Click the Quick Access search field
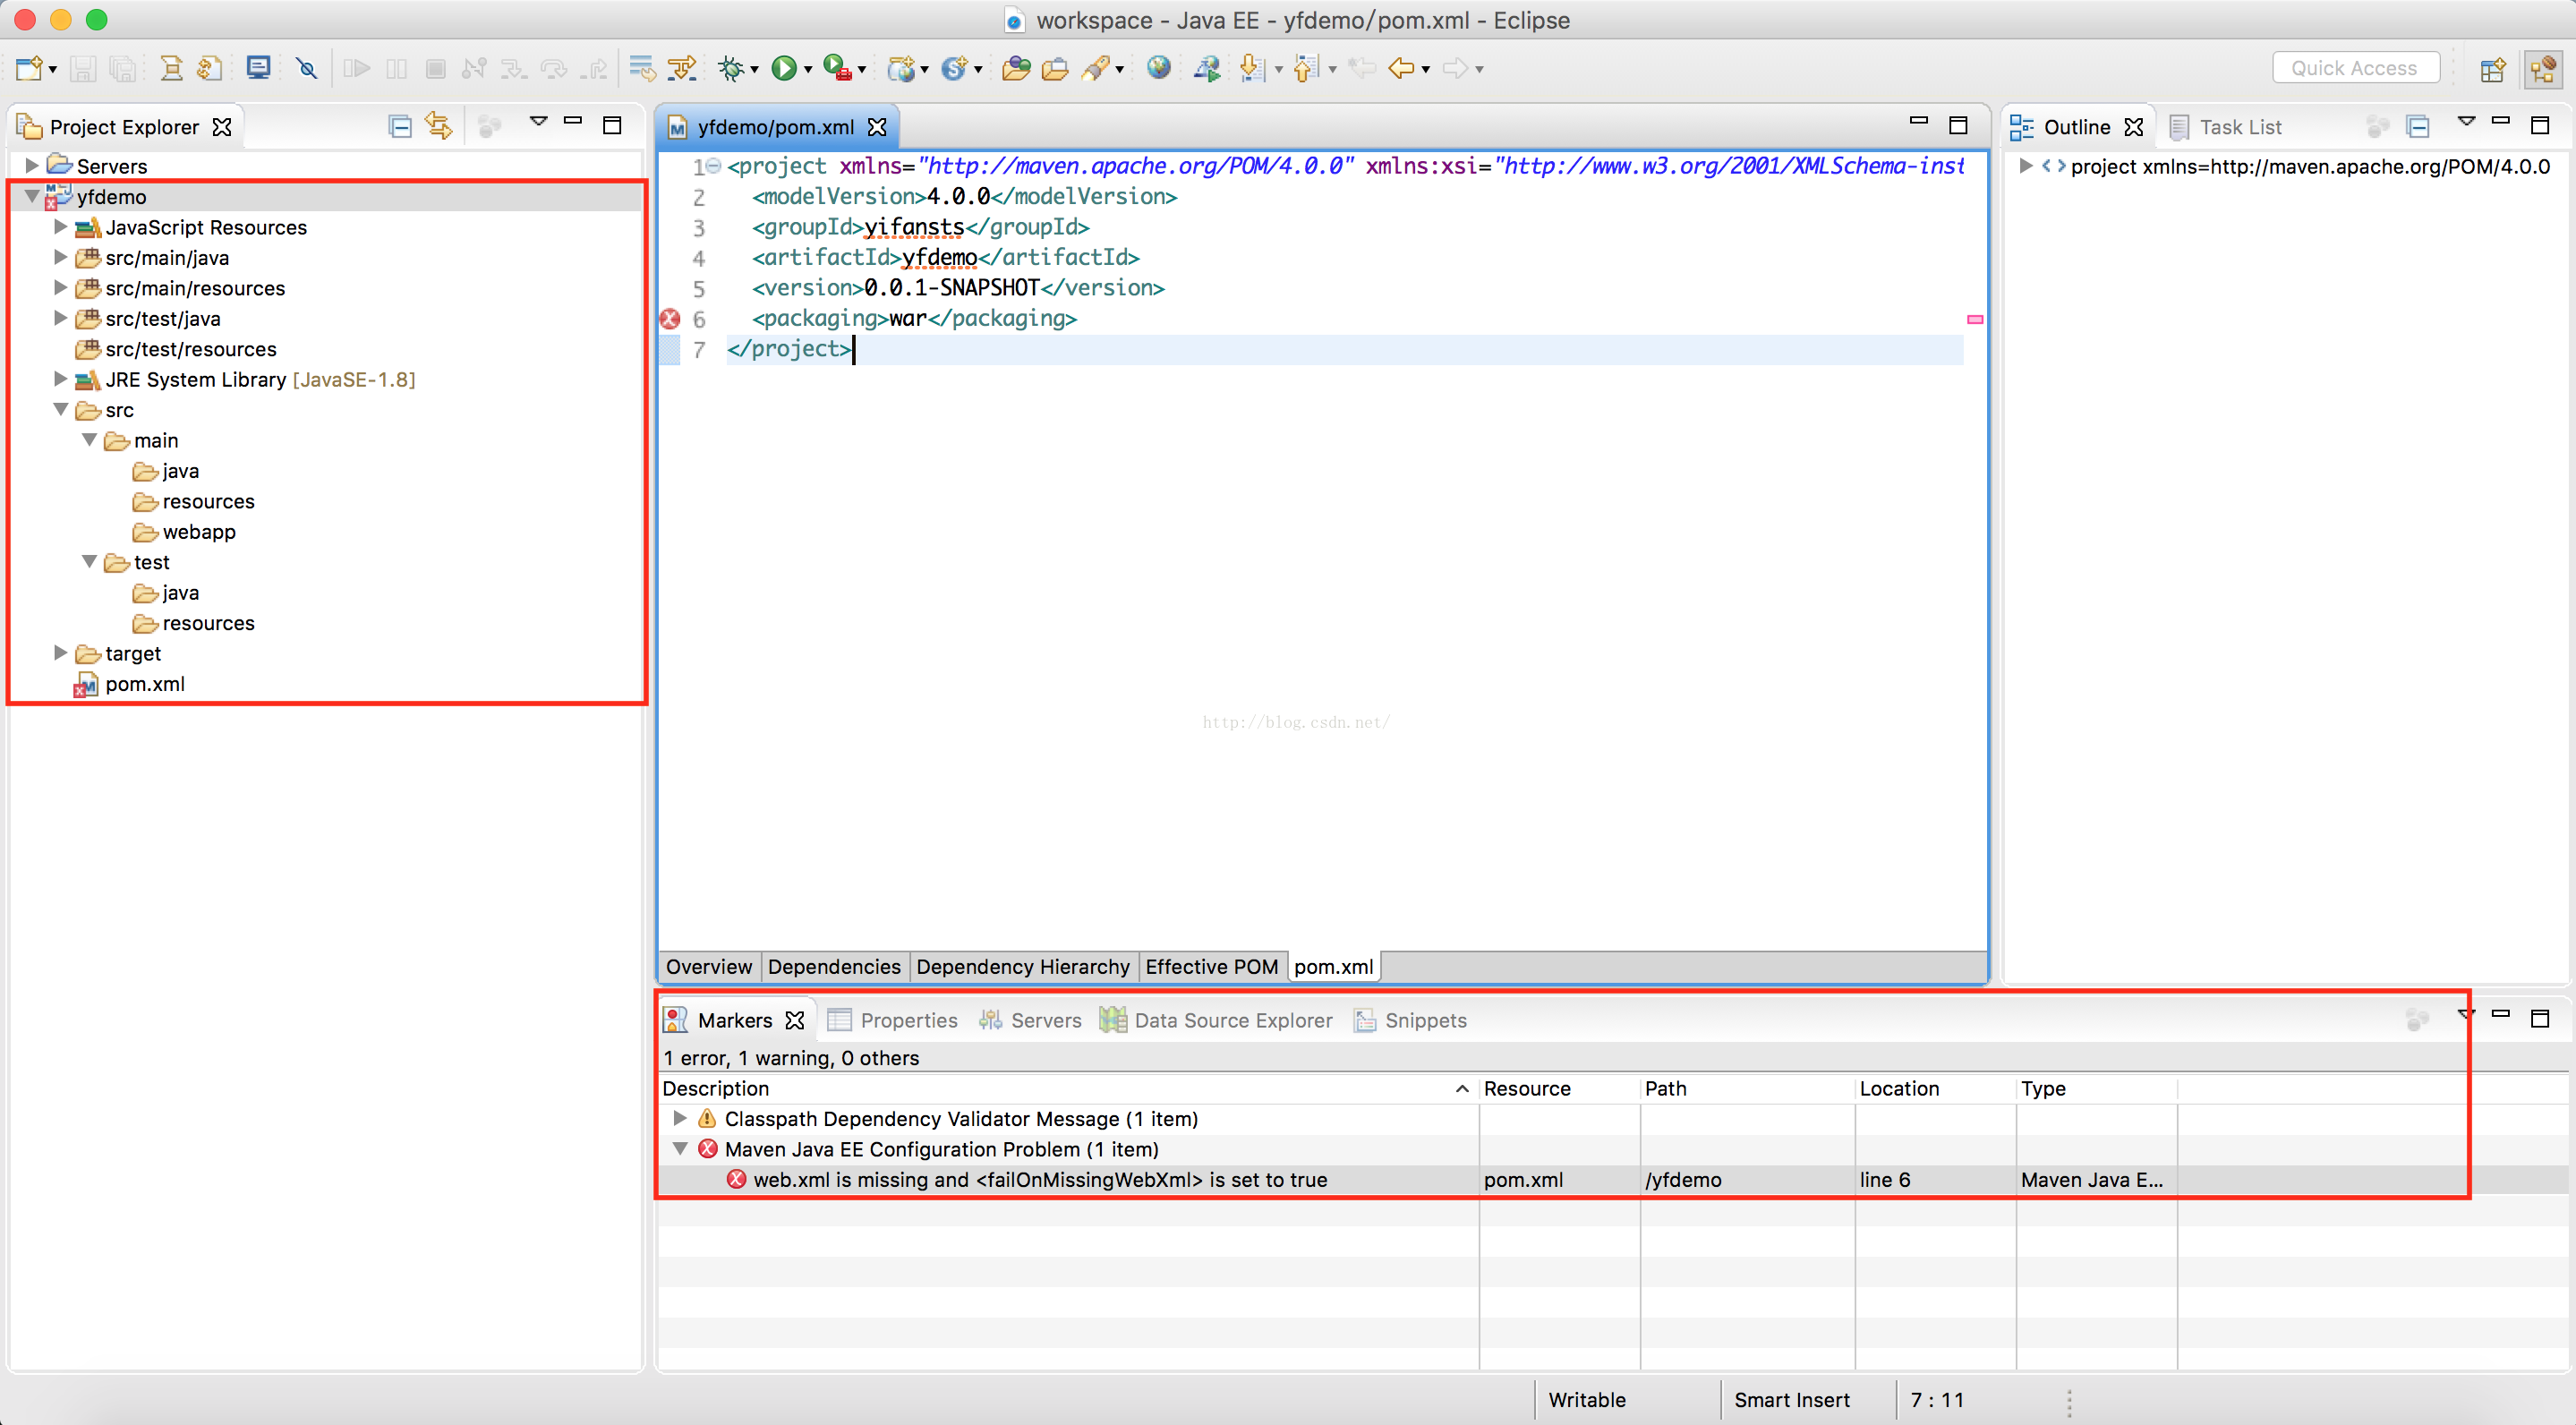2576x1425 pixels. click(x=2354, y=68)
